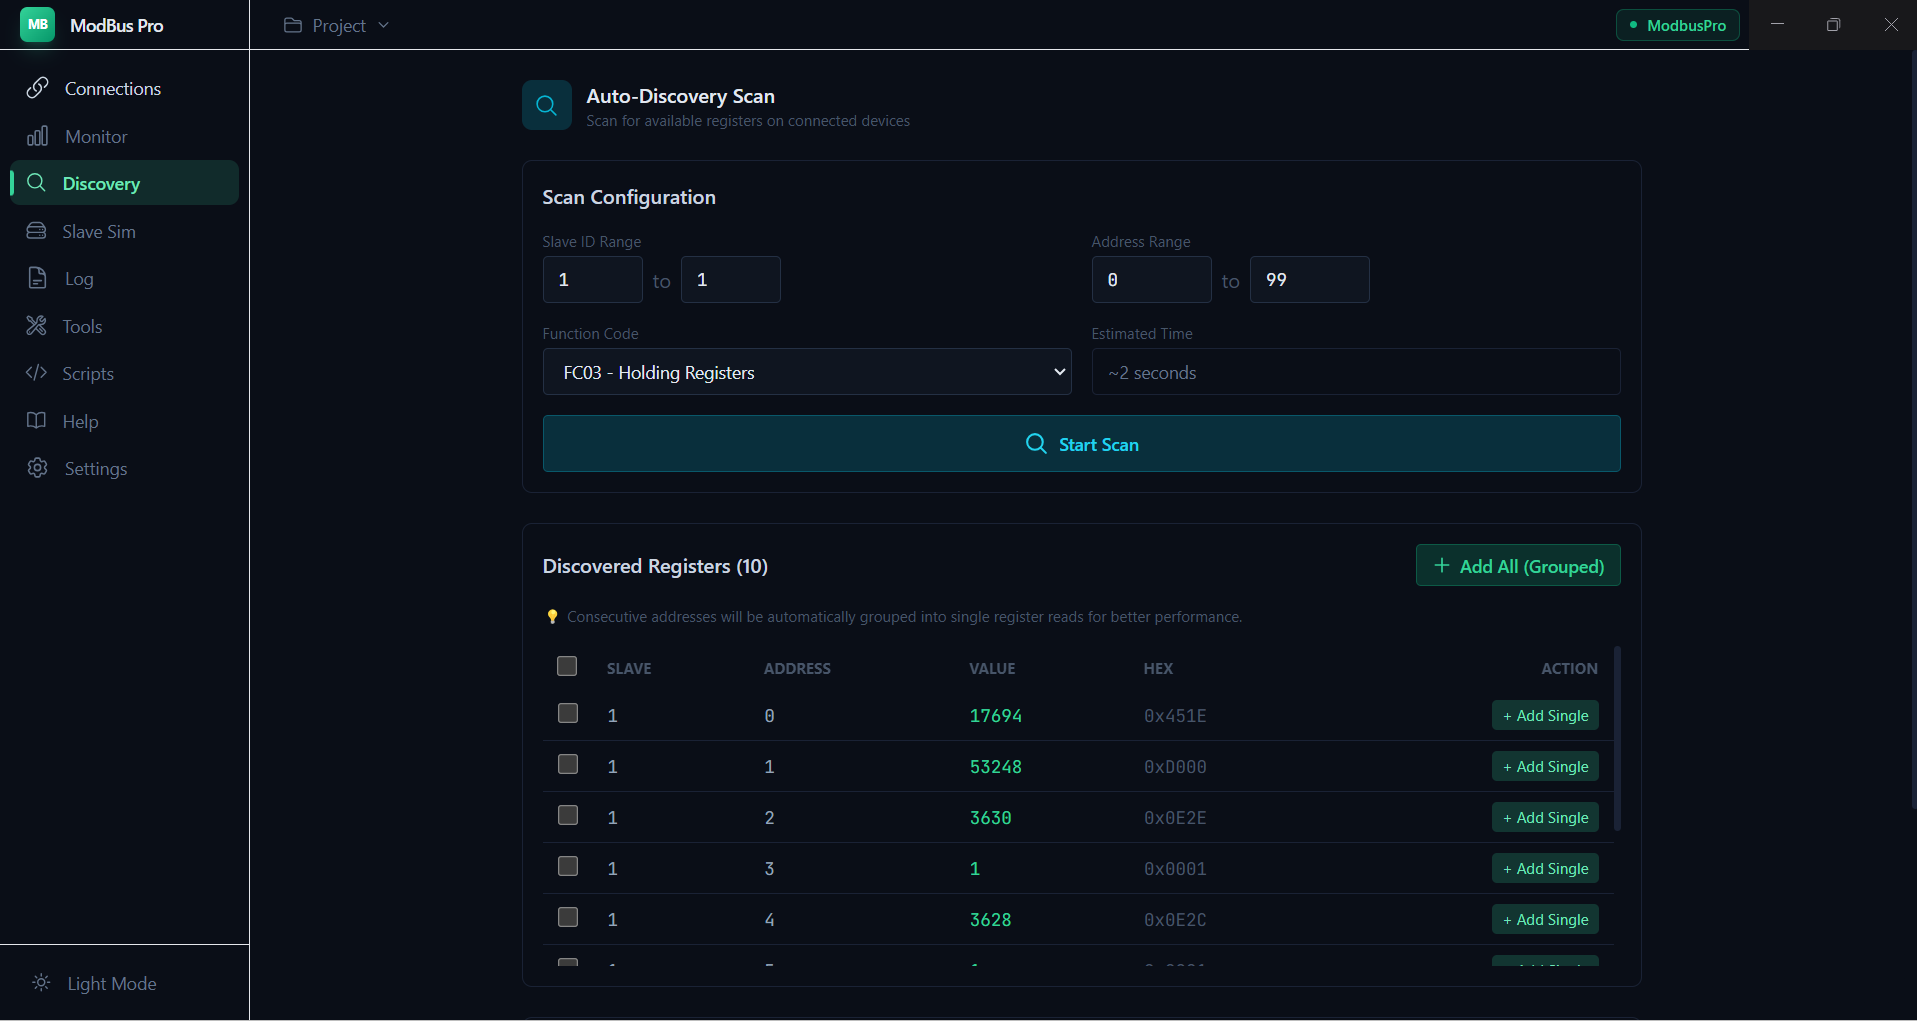The height and width of the screenshot is (1021, 1917).
Task: Select FC03 - Holding Registers option
Action: pyautogui.click(x=806, y=371)
